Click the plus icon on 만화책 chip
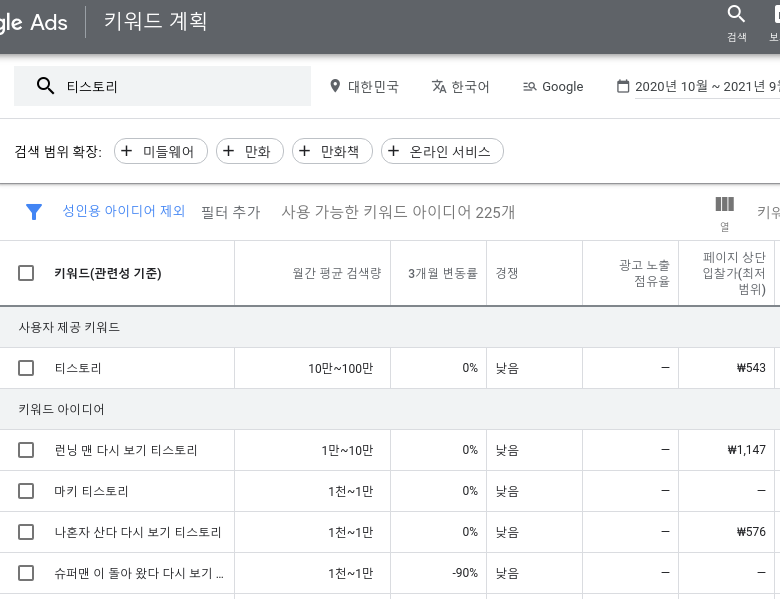This screenshot has width=780, height=599. click(x=304, y=151)
